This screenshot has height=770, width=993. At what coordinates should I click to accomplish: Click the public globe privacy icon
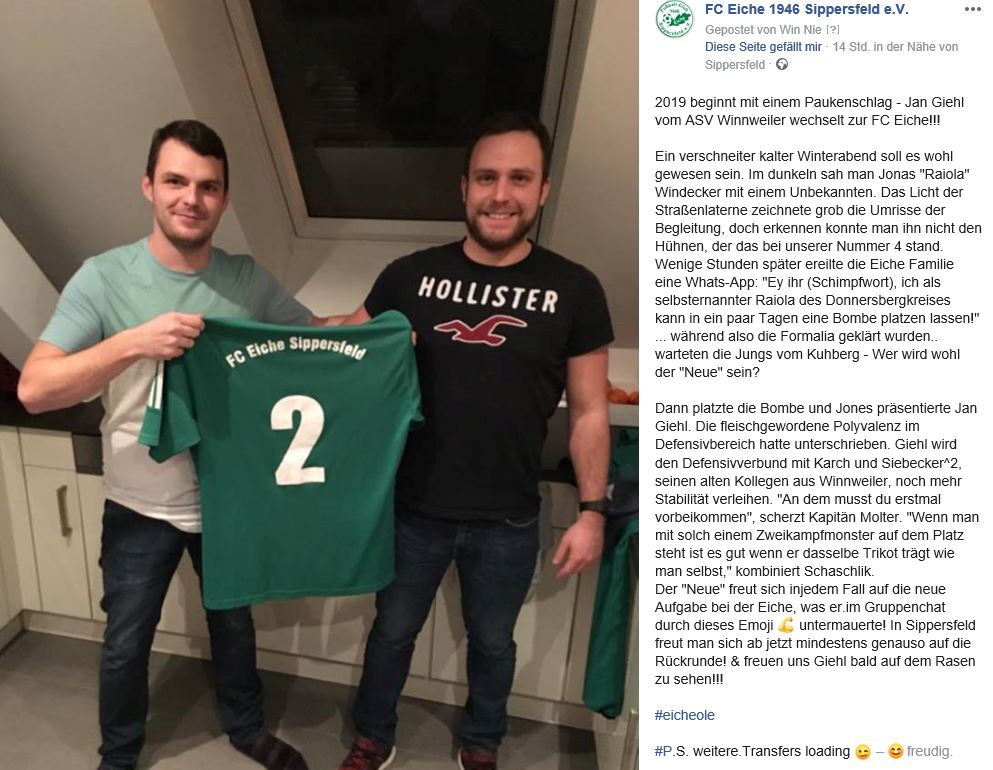pyautogui.click(x=782, y=64)
